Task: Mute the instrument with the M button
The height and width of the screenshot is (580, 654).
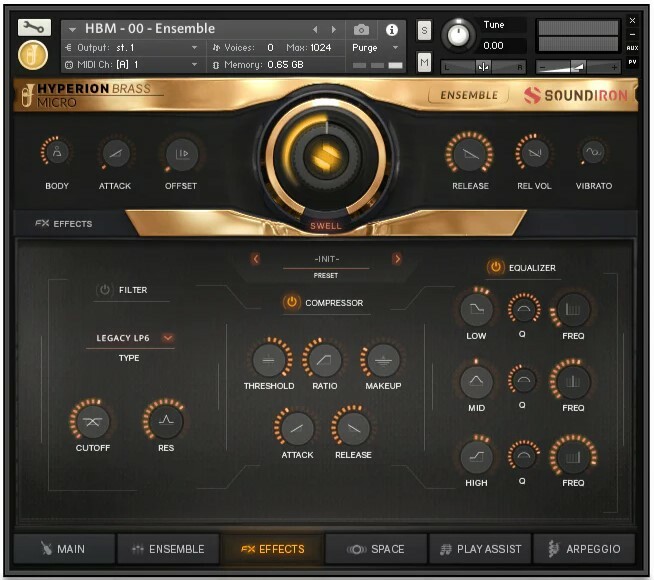Action: (x=424, y=63)
